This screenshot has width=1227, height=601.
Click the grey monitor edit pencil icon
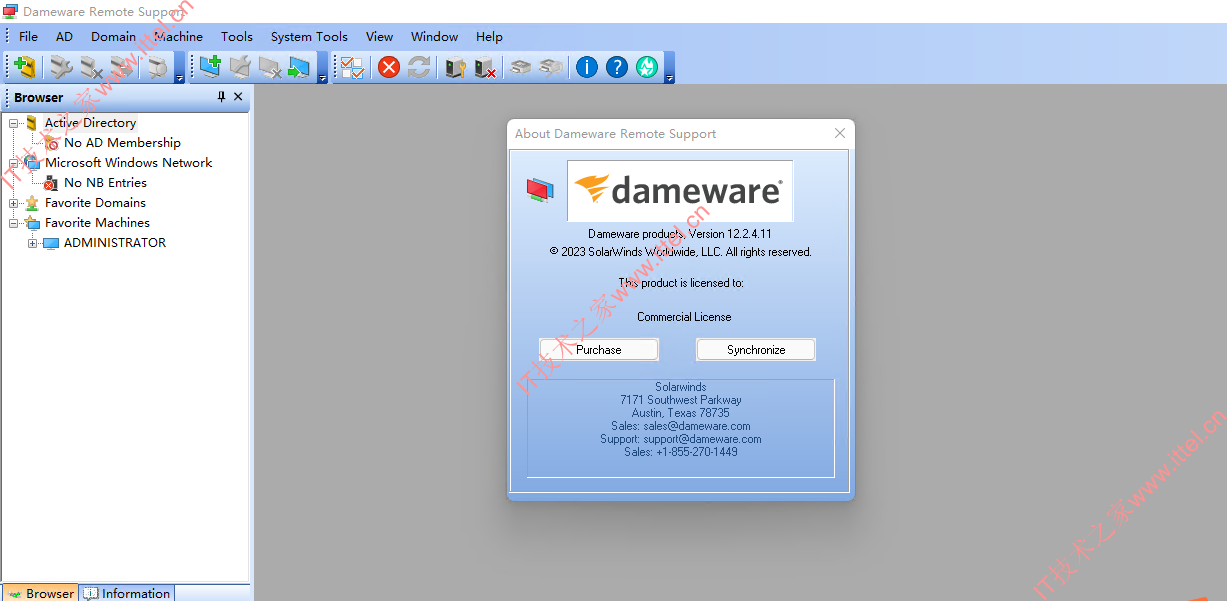[x=240, y=67]
